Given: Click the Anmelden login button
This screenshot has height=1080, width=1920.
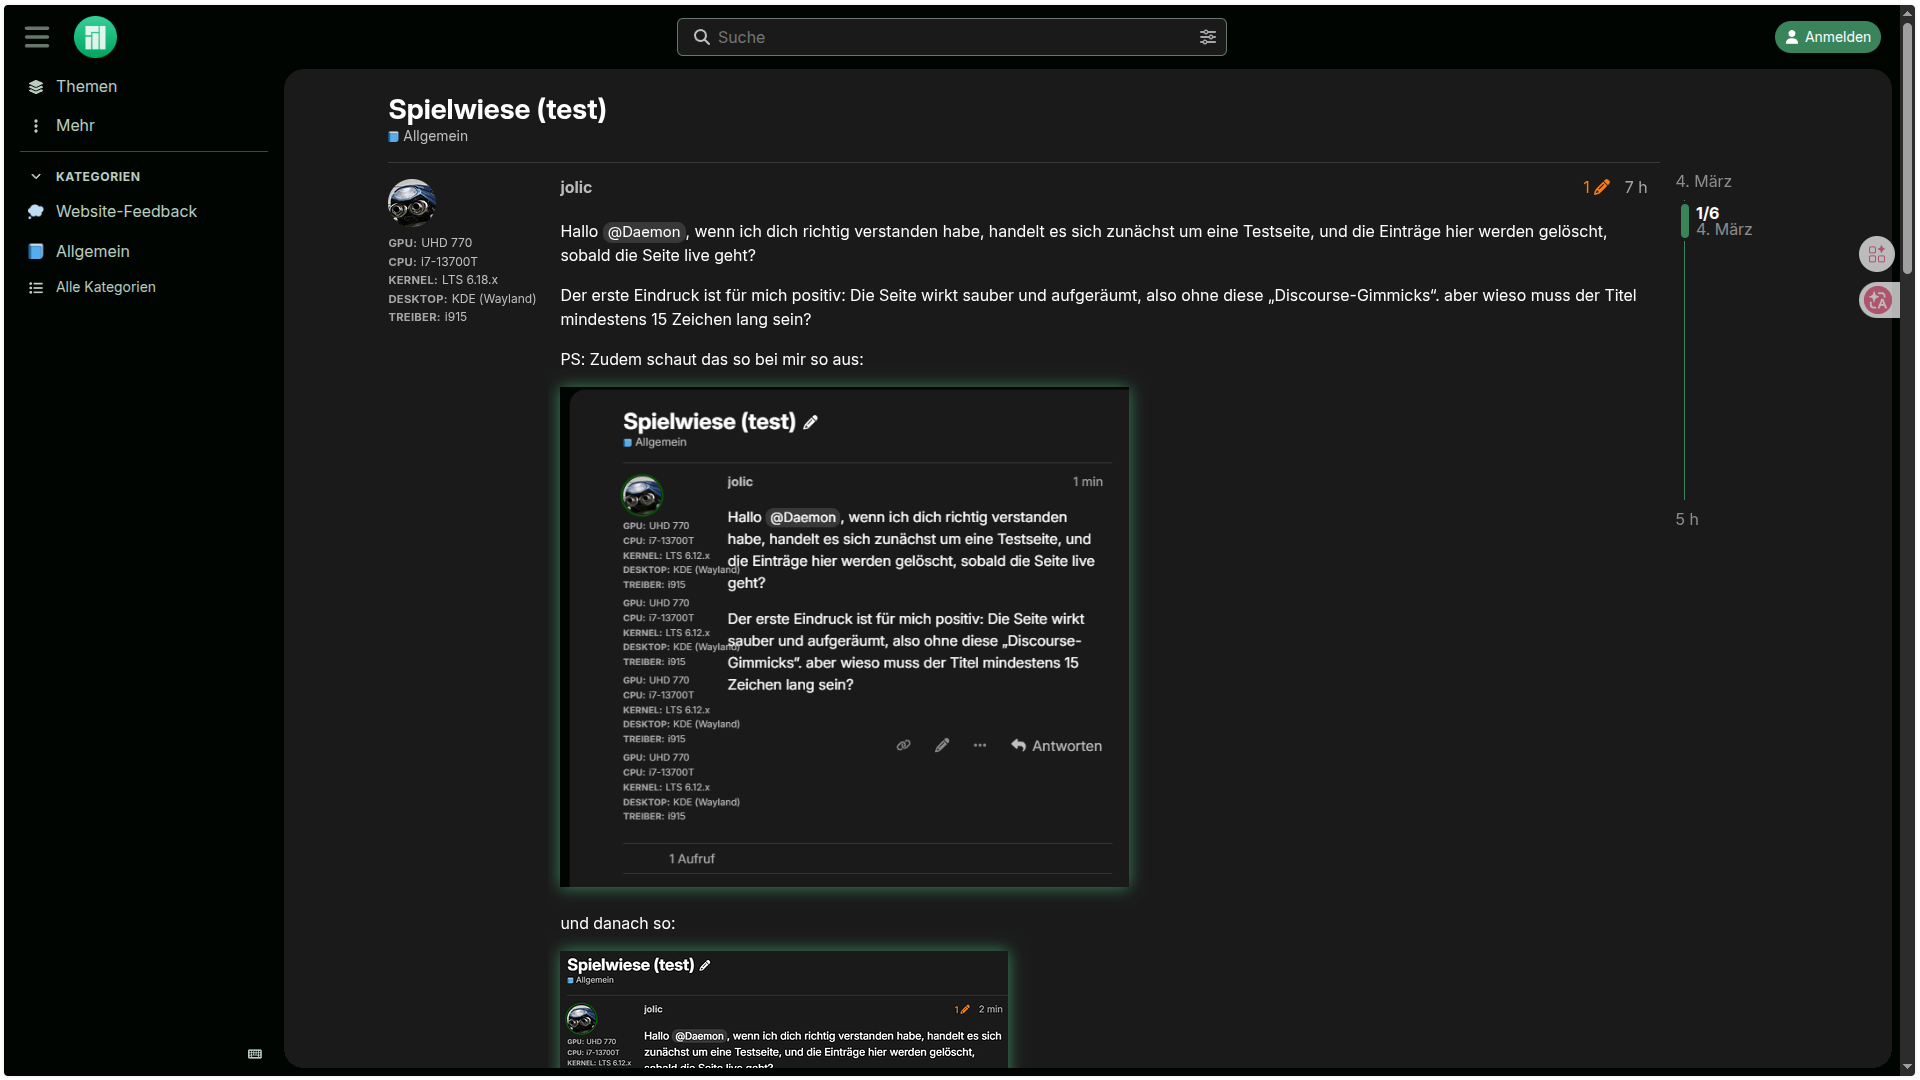Looking at the screenshot, I should pyautogui.click(x=1827, y=37).
